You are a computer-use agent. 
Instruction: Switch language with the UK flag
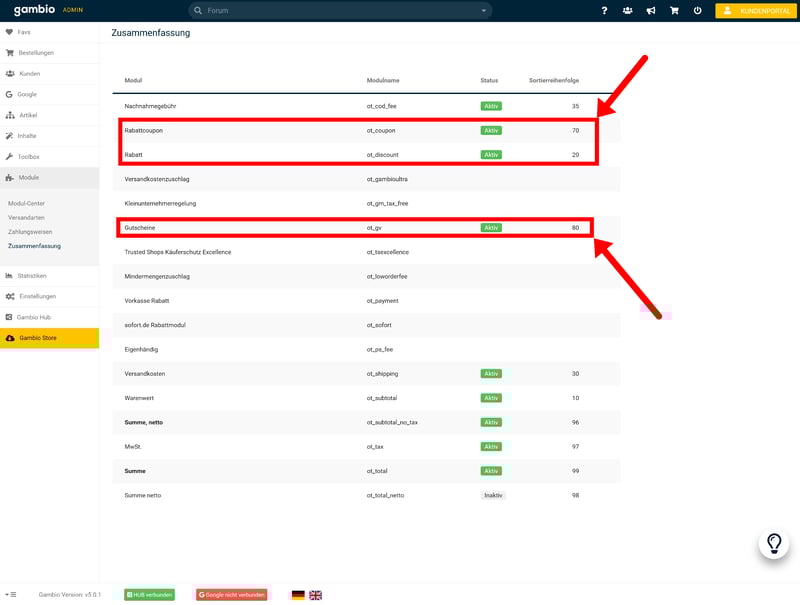coord(315,595)
